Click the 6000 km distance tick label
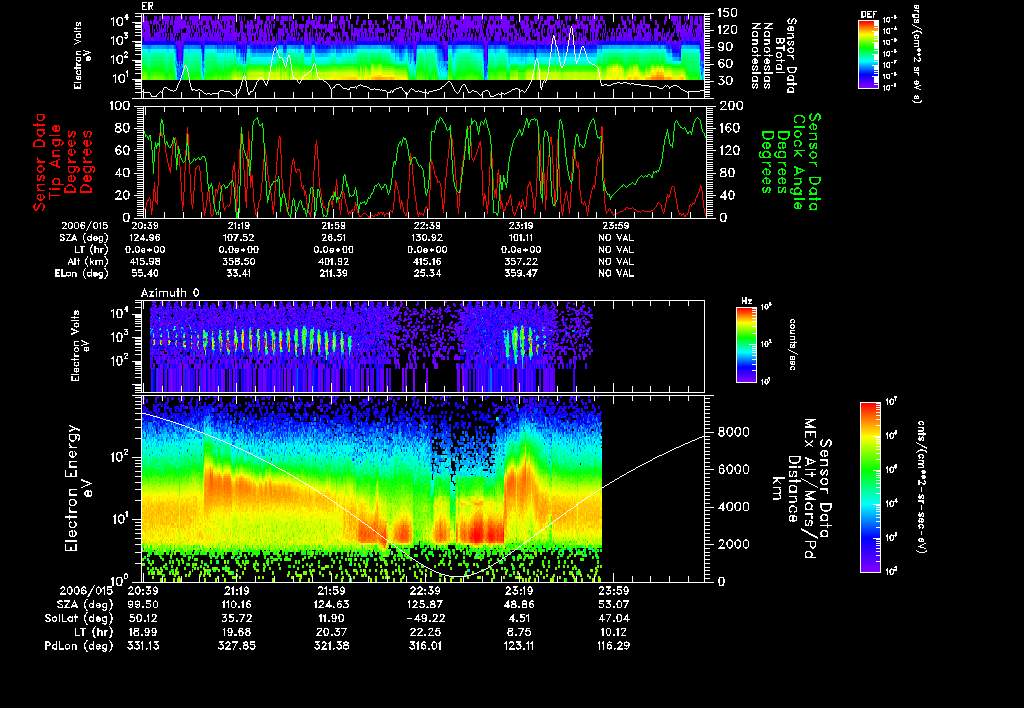 (x=733, y=470)
